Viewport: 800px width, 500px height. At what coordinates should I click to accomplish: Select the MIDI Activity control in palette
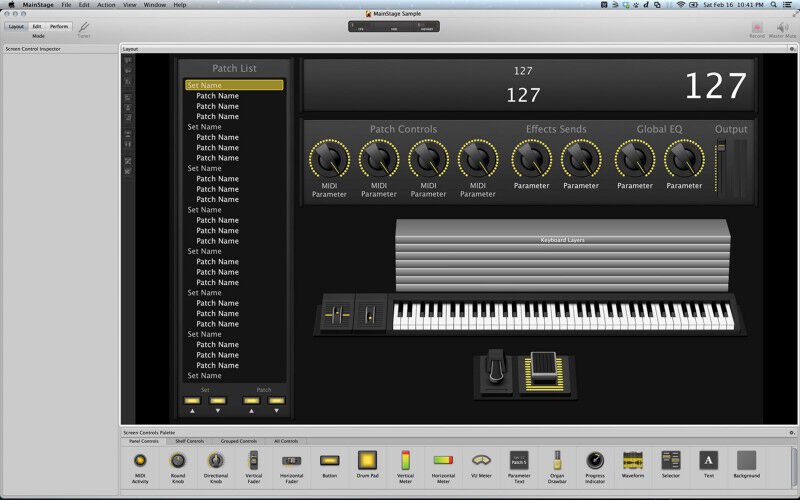[x=140, y=466]
